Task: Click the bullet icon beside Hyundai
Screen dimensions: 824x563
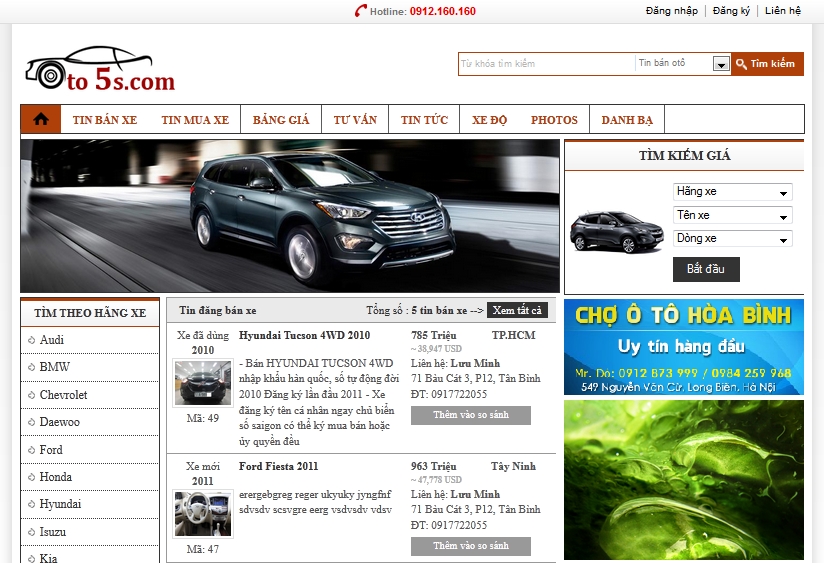Action: [x=32, y=504]
